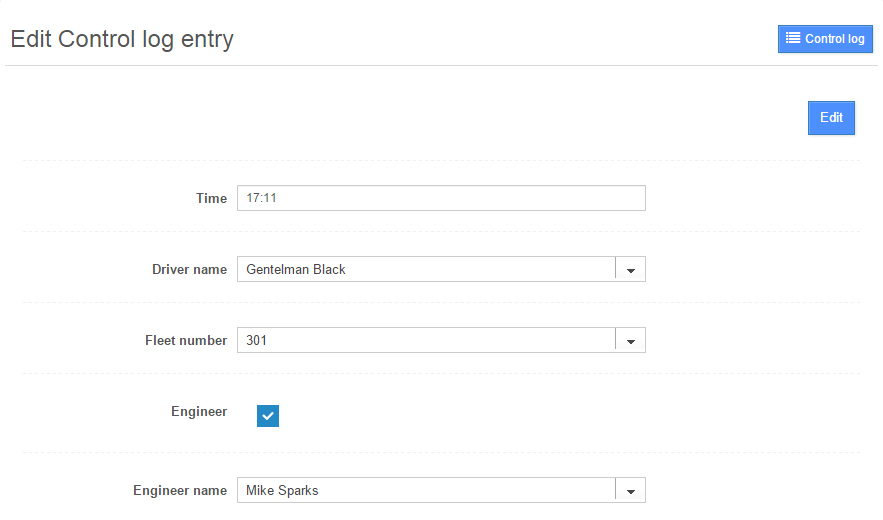
Task: Untick the Engineer checkbox
Action: click(x=268, y=416)
